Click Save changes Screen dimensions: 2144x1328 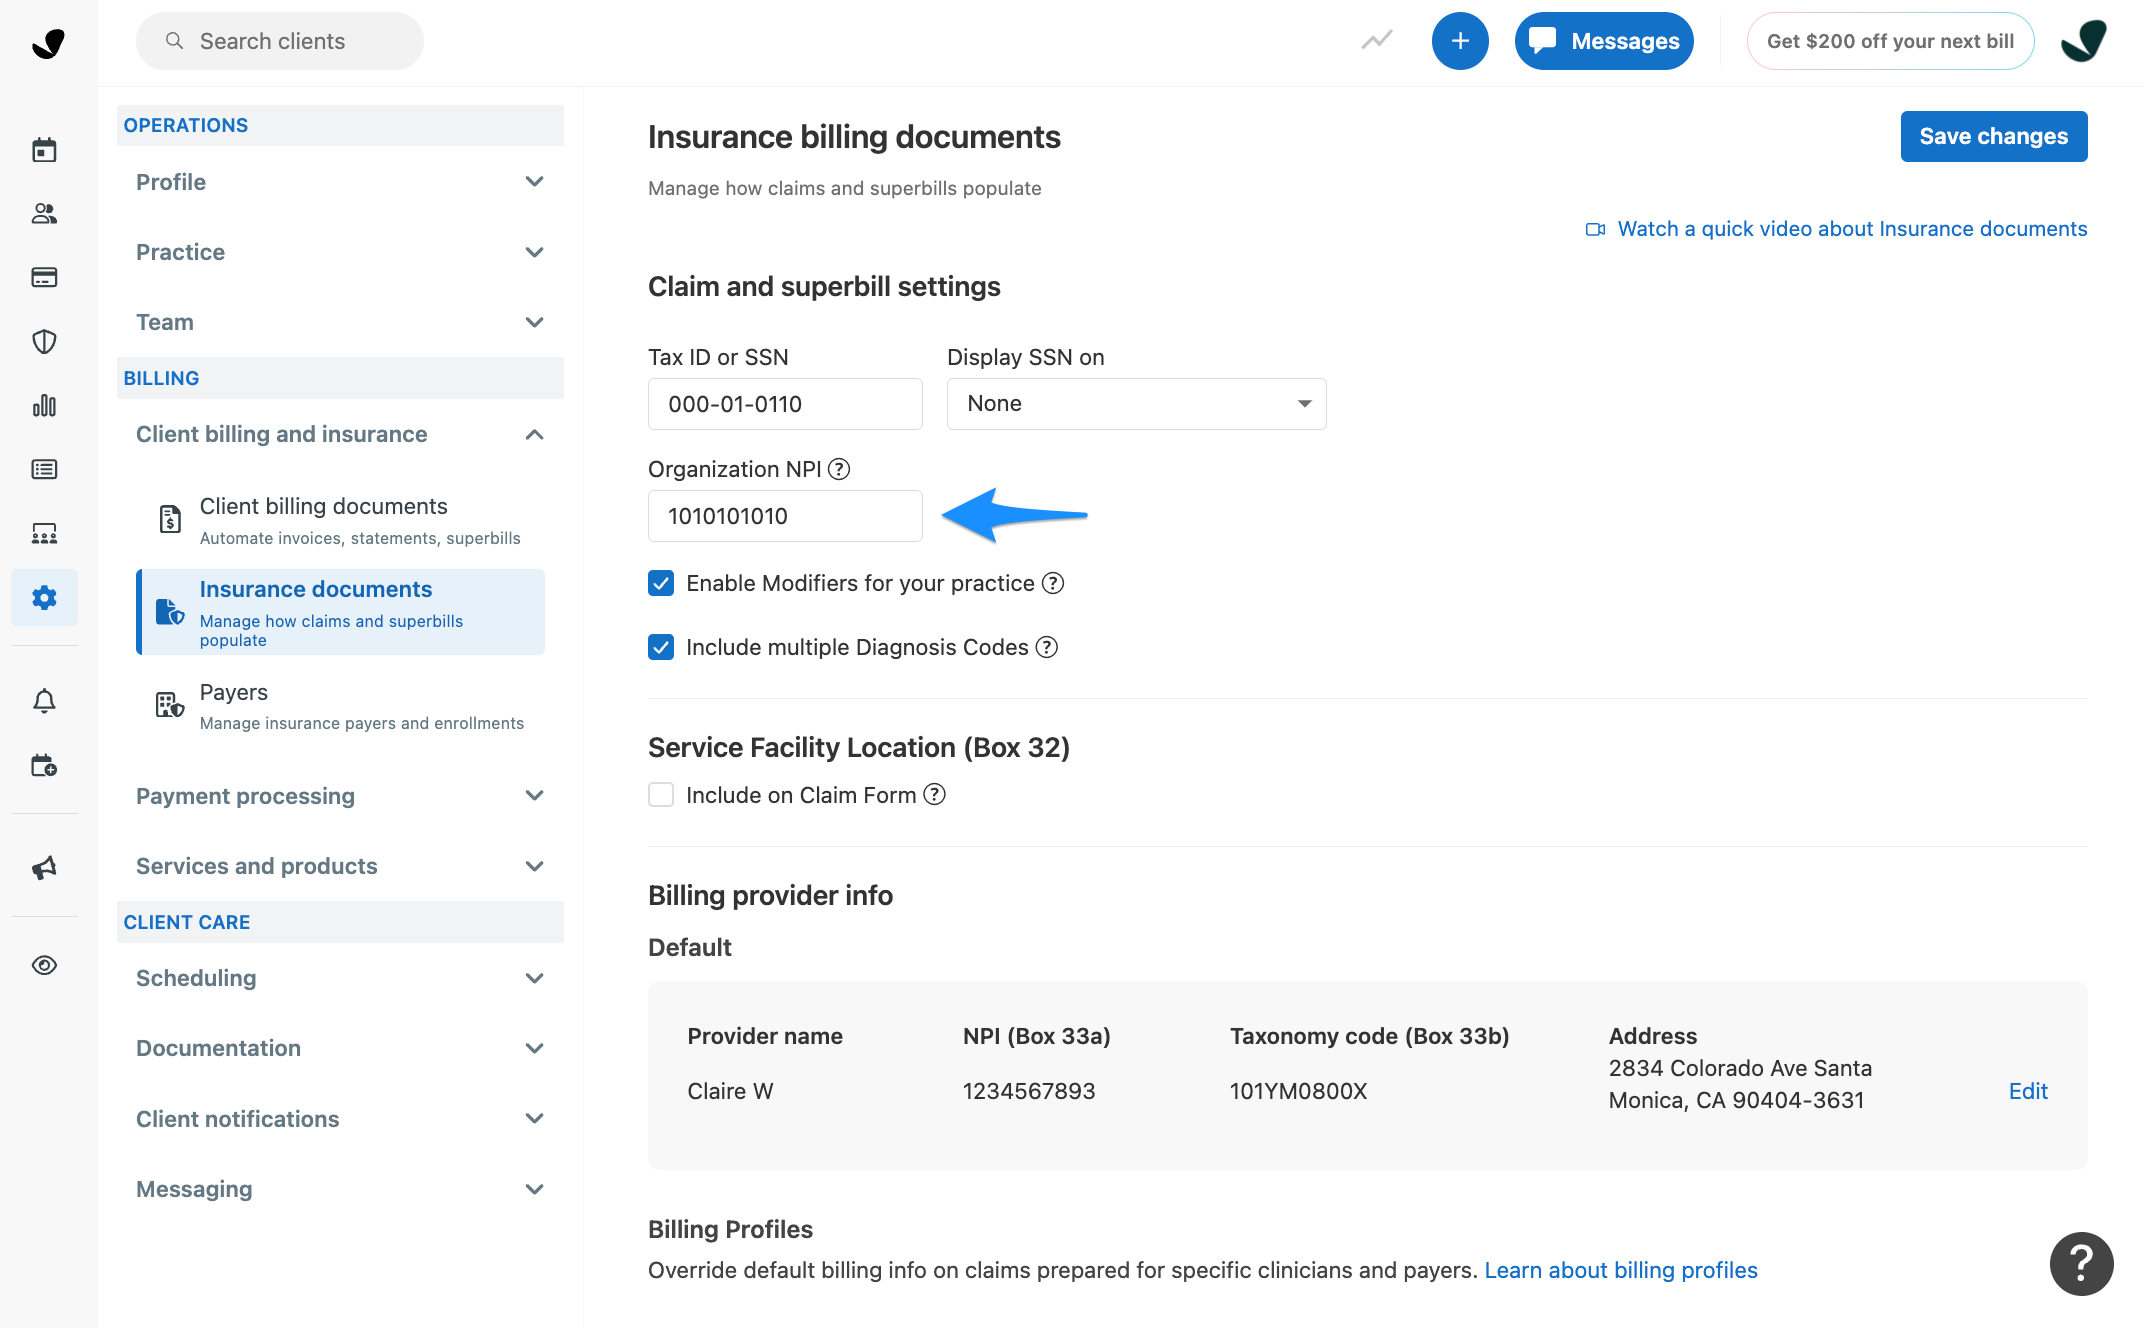pyautogui.click(x=1993, y=136)
